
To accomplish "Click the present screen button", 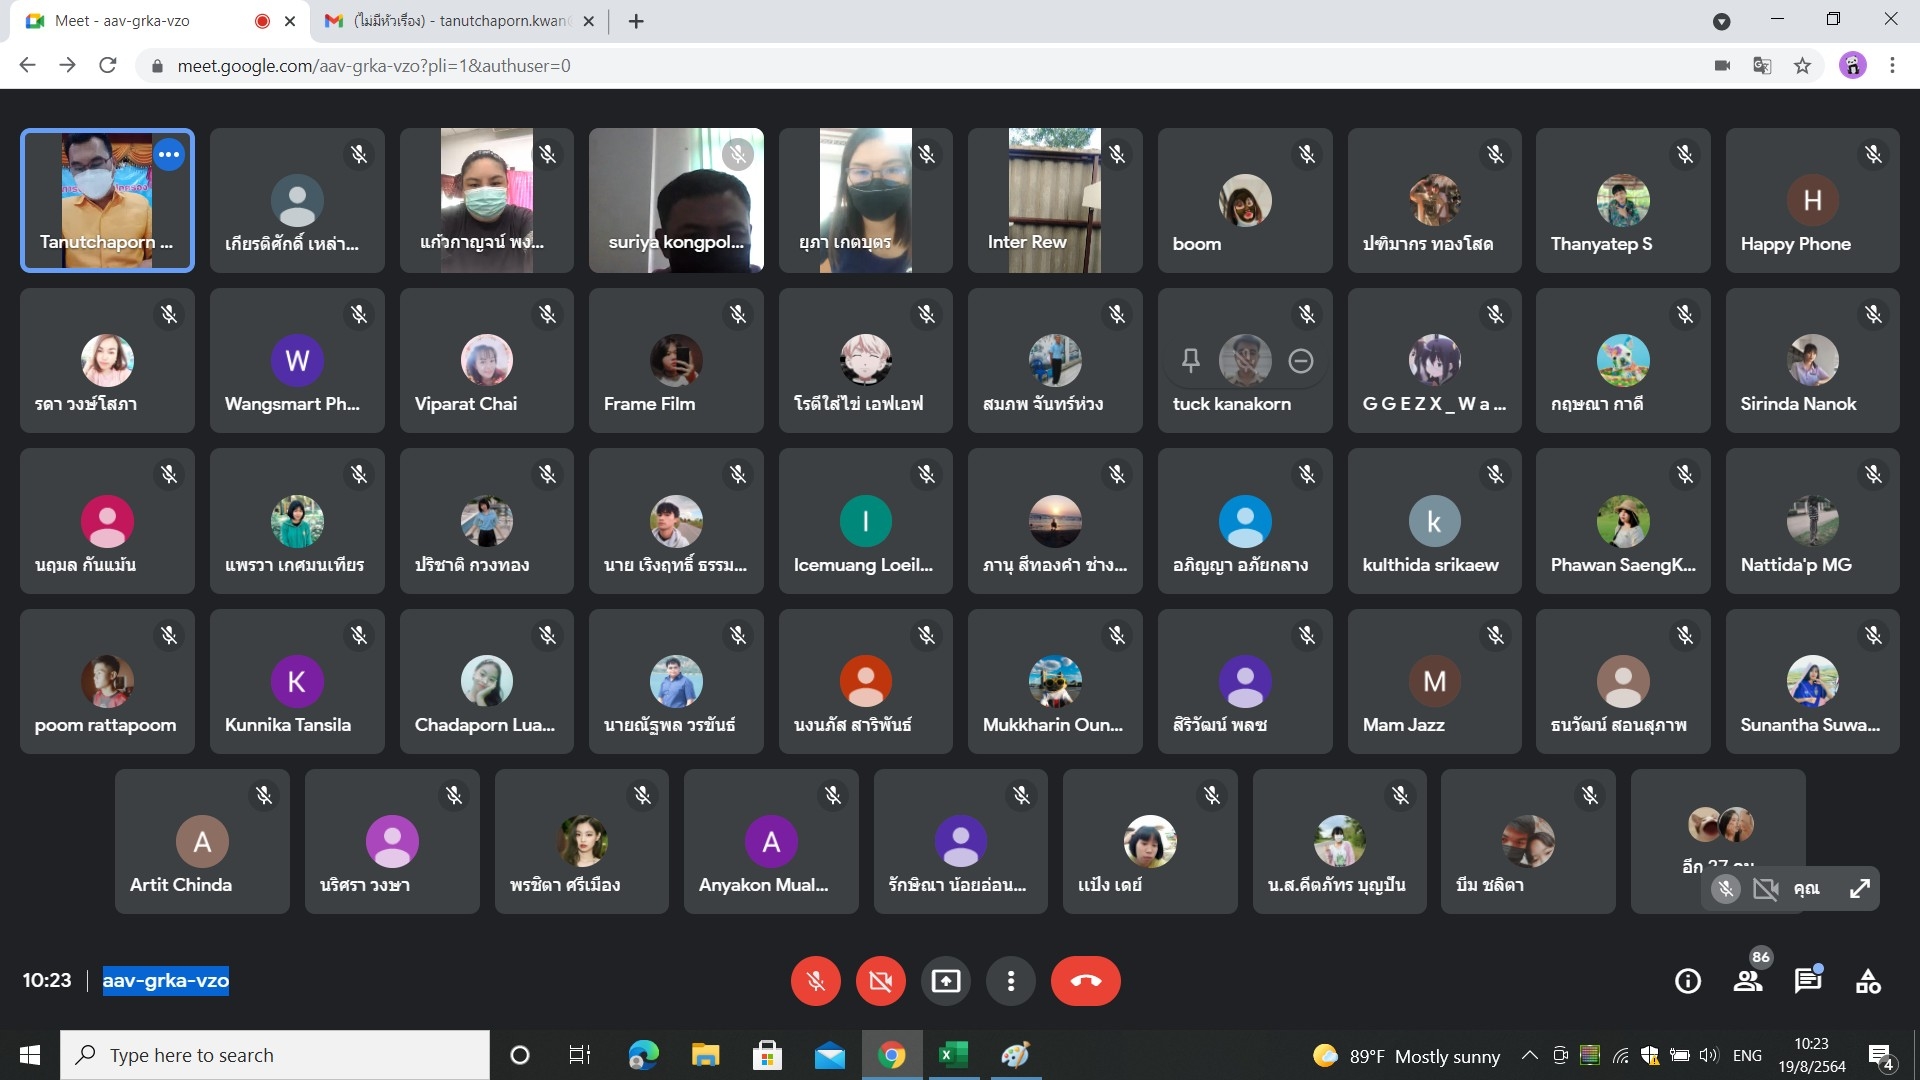I will pos(945,981).
